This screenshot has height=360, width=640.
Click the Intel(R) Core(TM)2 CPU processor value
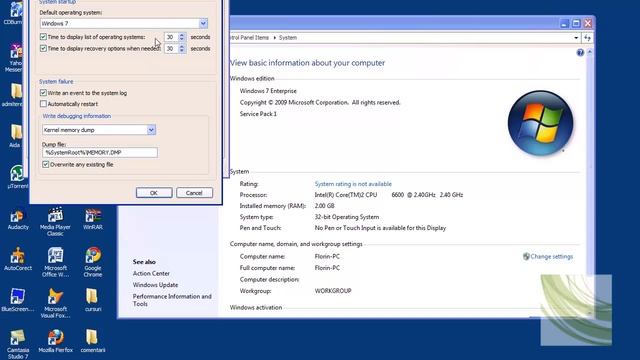point(389,195)
